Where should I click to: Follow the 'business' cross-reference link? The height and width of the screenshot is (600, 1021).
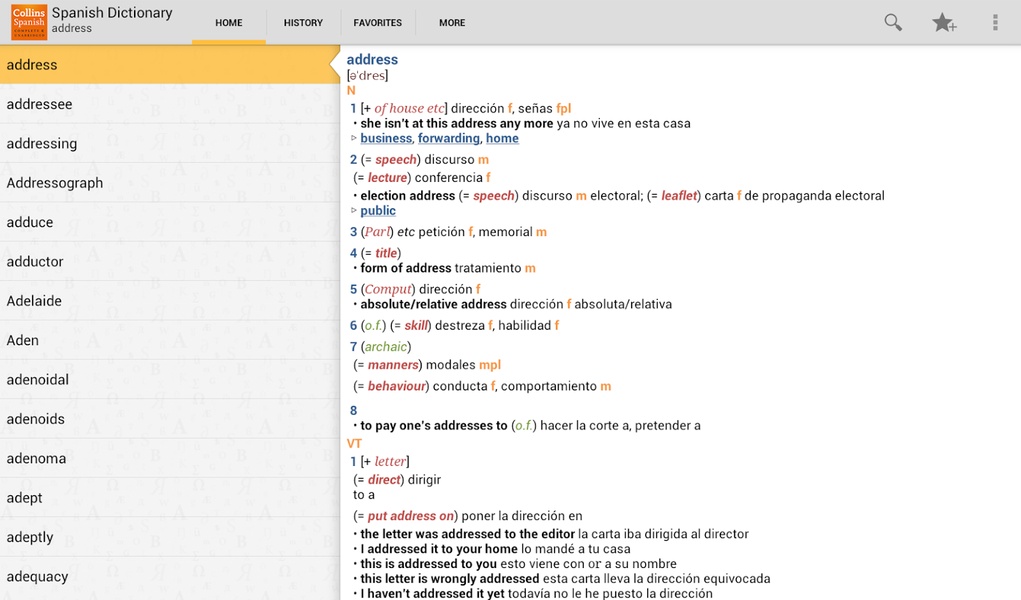pos(386,138)
